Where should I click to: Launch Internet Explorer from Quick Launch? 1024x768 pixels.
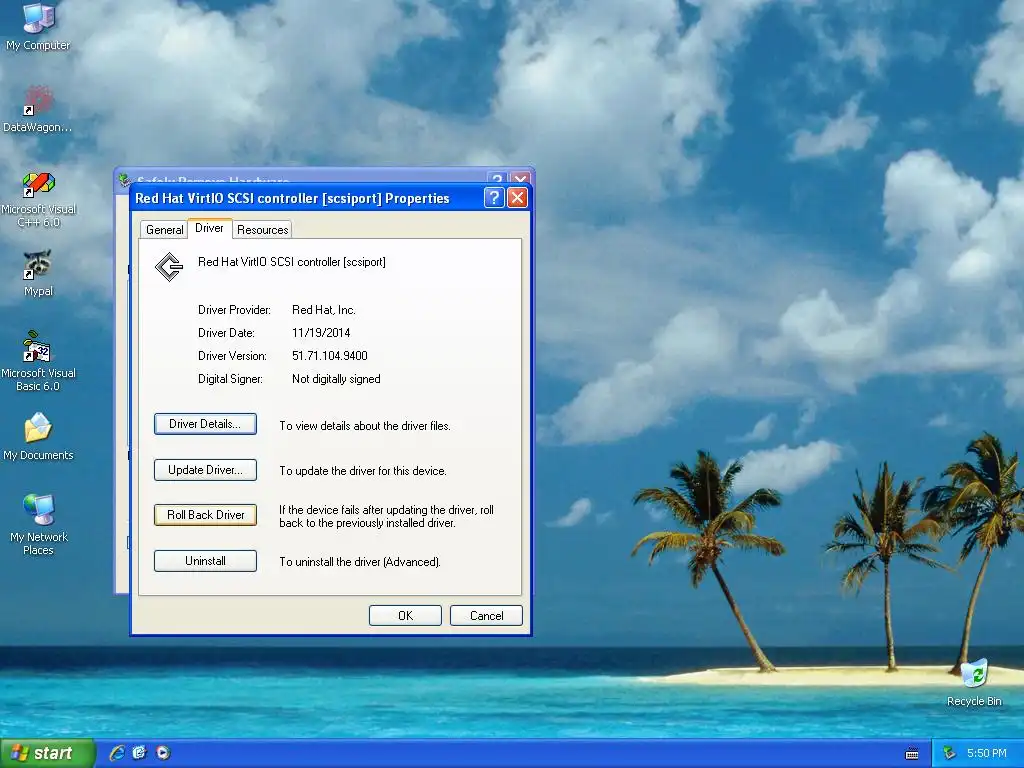coord(117,753)
